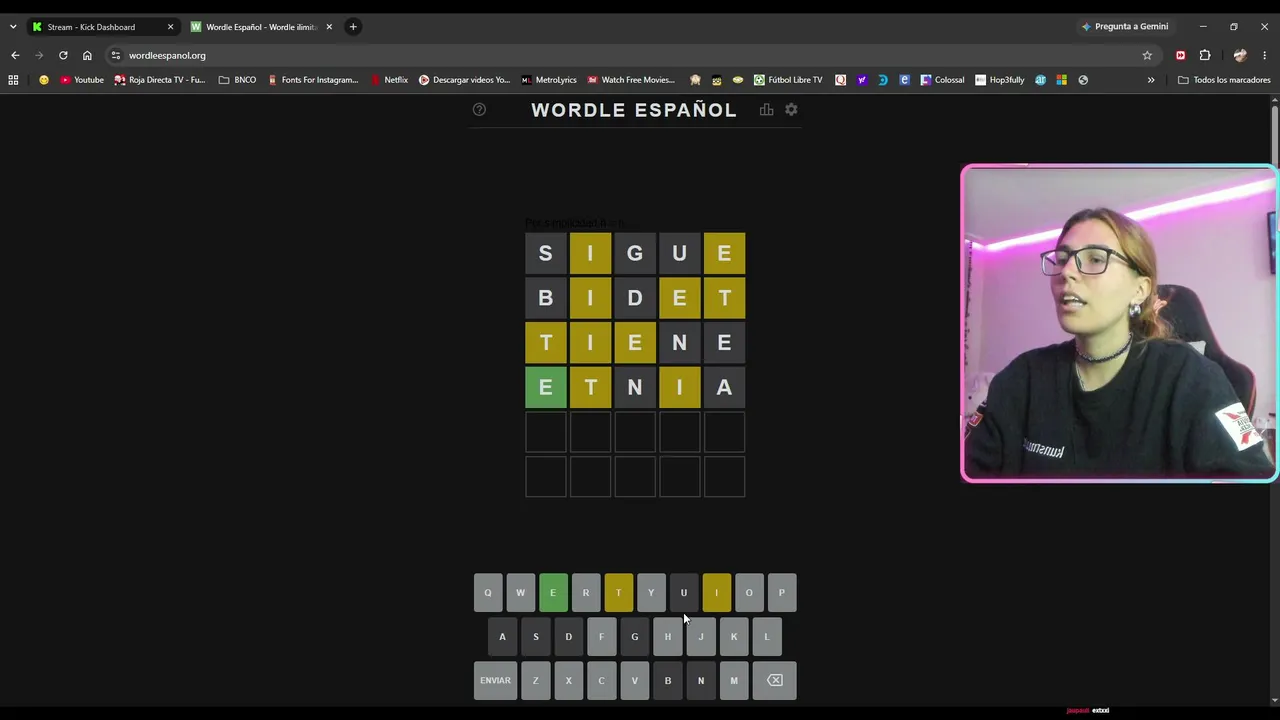The width and height of the screenshot is (1280, 720).
Task: Click the M key on the game keyboard
Action: (x=734, y=680)
